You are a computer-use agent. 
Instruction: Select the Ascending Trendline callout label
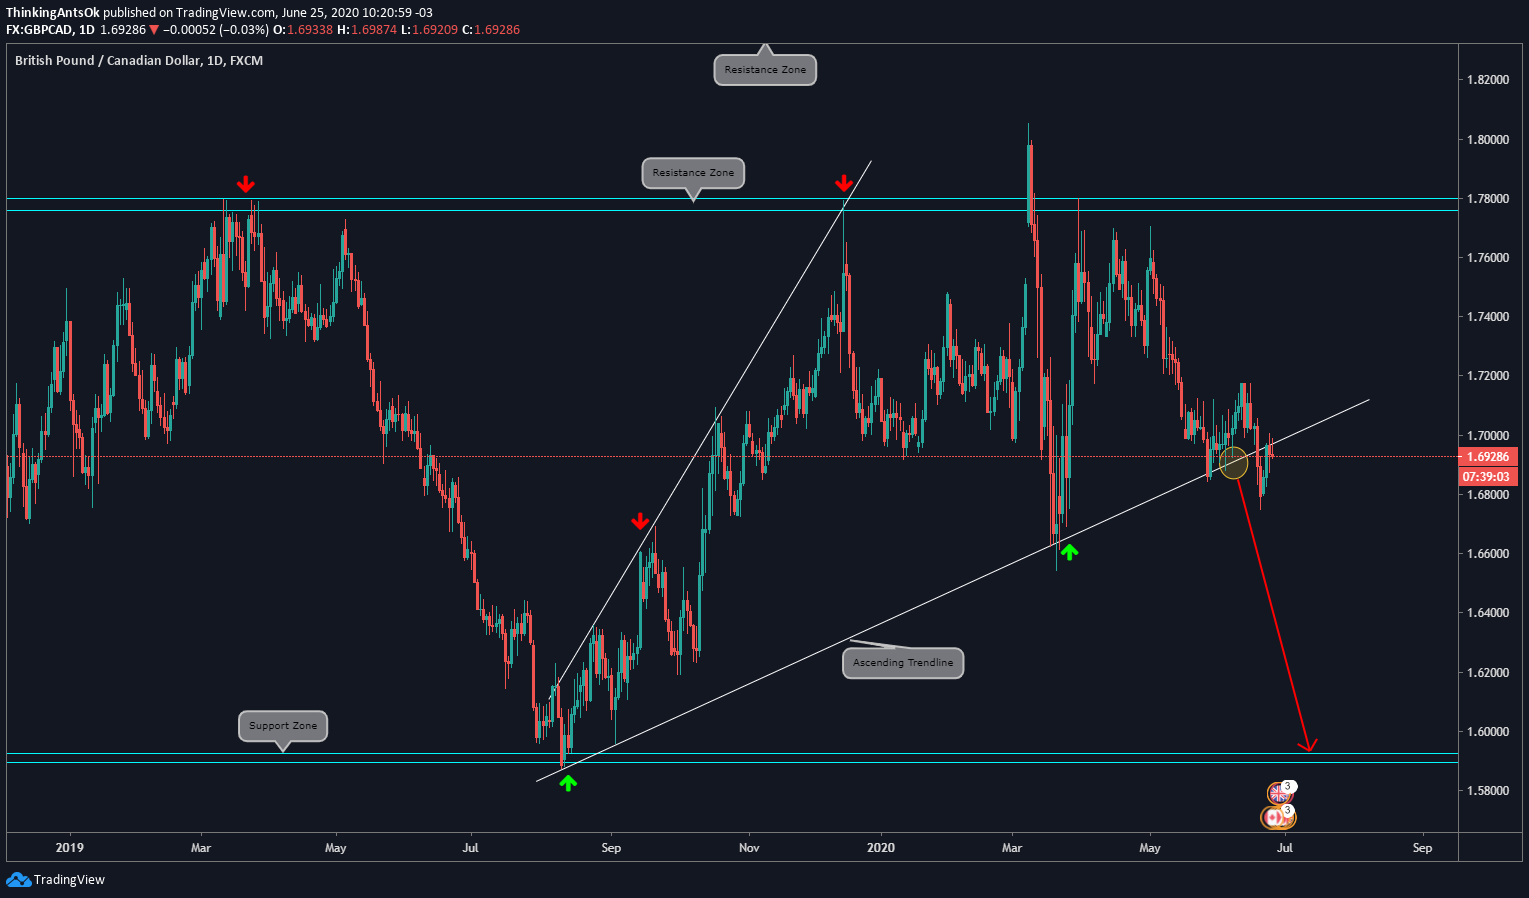coord(903,662)
